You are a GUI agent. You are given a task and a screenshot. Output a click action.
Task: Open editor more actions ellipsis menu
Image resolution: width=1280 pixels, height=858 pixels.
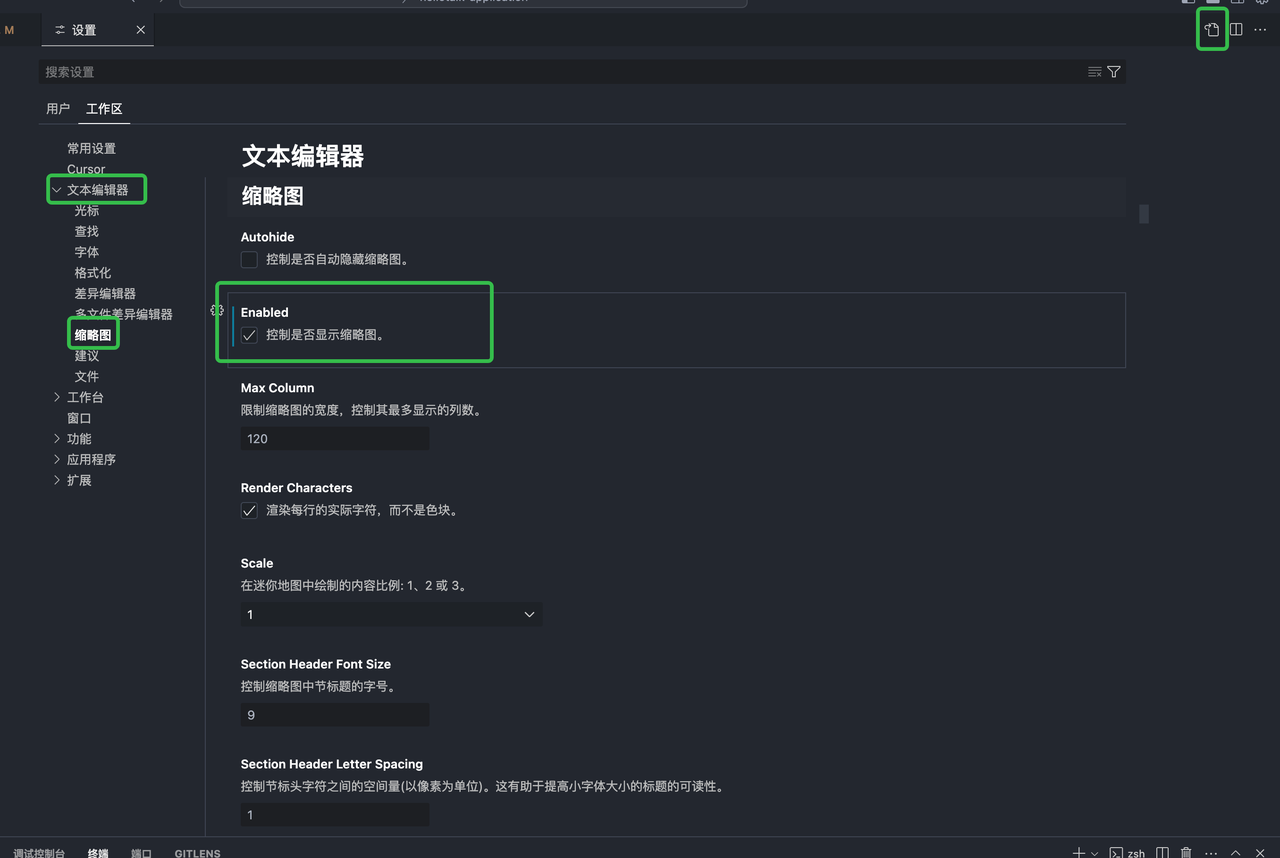pos(1260,30)
